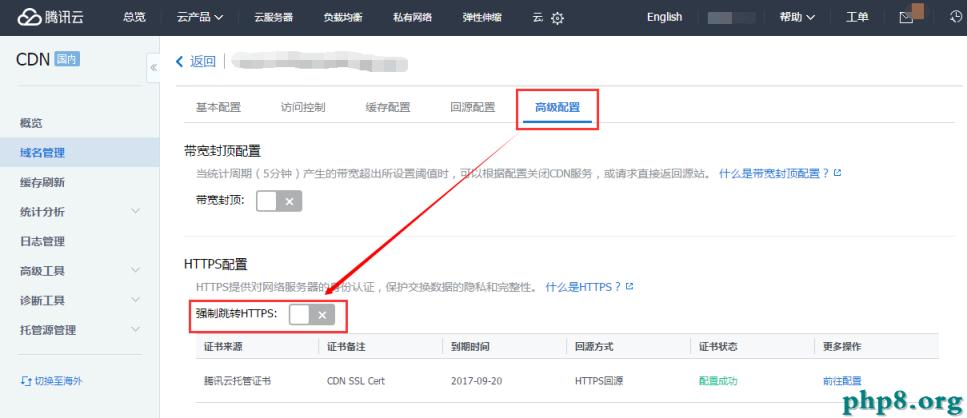
Task: Open 云服务器 in the top navigation
Action: point(273,17)
